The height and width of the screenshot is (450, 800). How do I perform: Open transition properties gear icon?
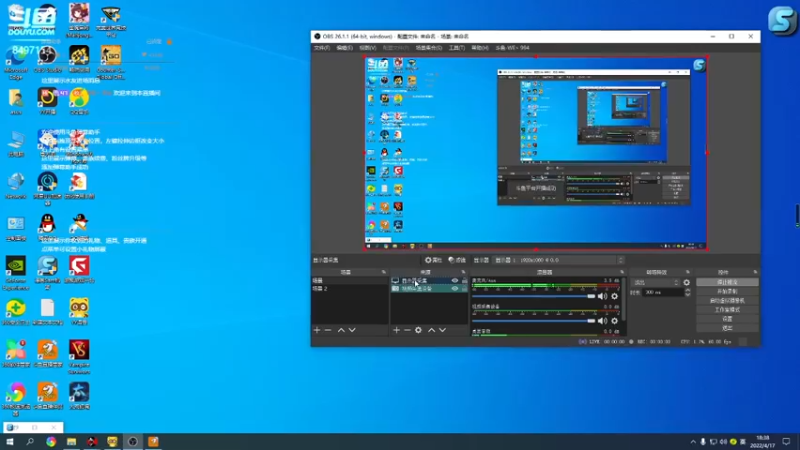point(687,282)
